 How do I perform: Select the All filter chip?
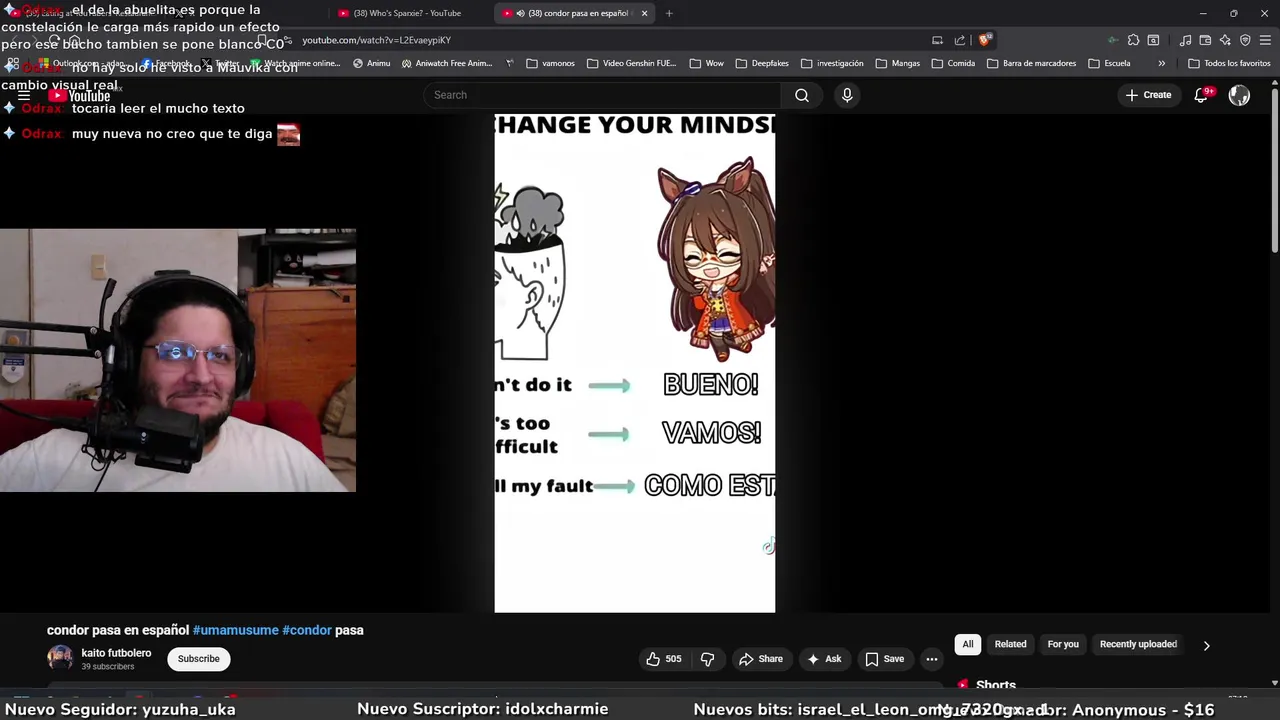967,644
